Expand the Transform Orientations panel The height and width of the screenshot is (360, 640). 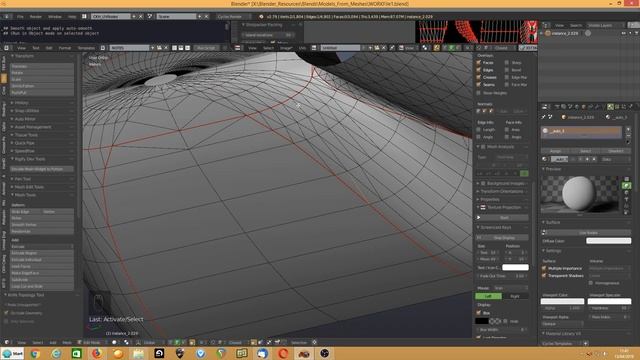(x=502, y=191)
